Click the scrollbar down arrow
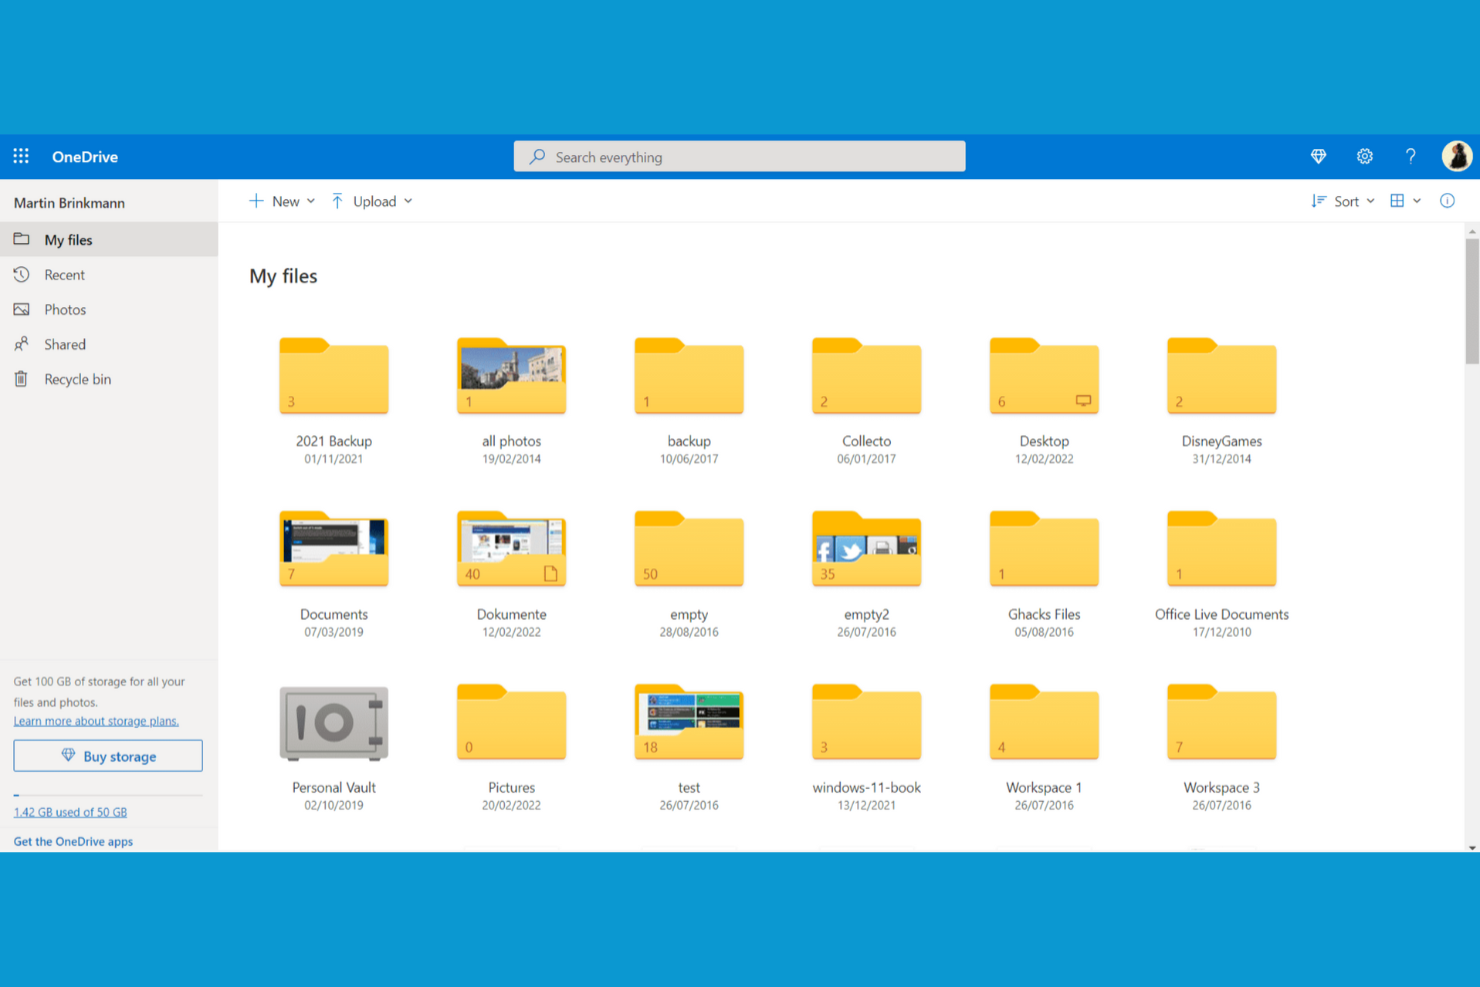The width and height of the screenshot is (1480, 987). [x=1472, y=847]
